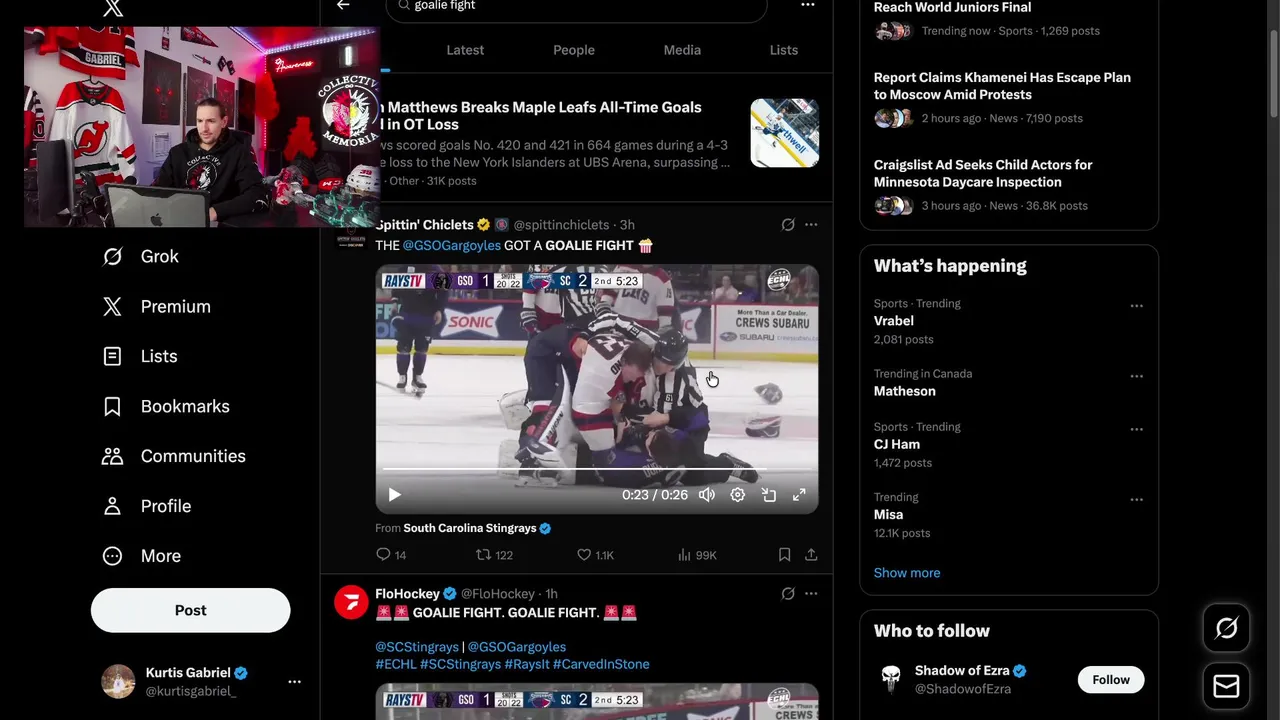The height and width of the screenshot is (720, 1280).
Task: Open three-dot menu on FloHockey post
Action: (x=811, y=594)
